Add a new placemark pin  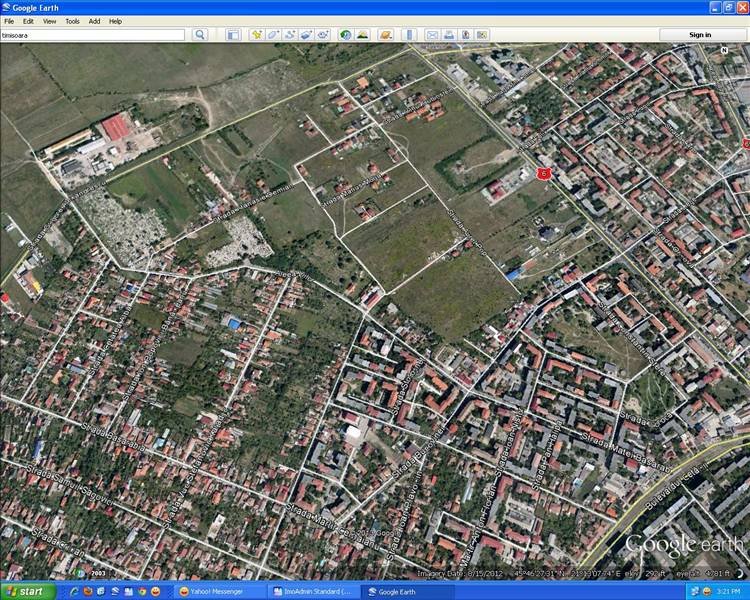[x=257, y=34]
